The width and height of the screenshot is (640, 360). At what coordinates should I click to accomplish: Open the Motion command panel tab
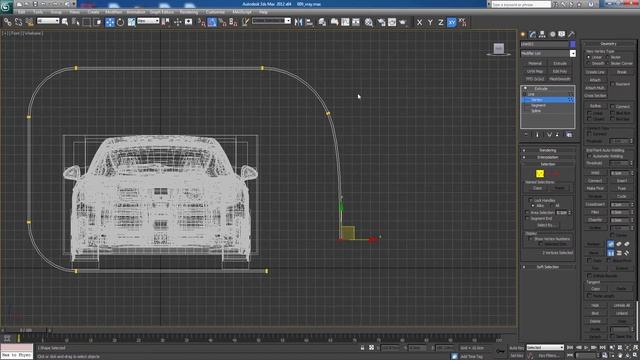(x=552, y=34)
